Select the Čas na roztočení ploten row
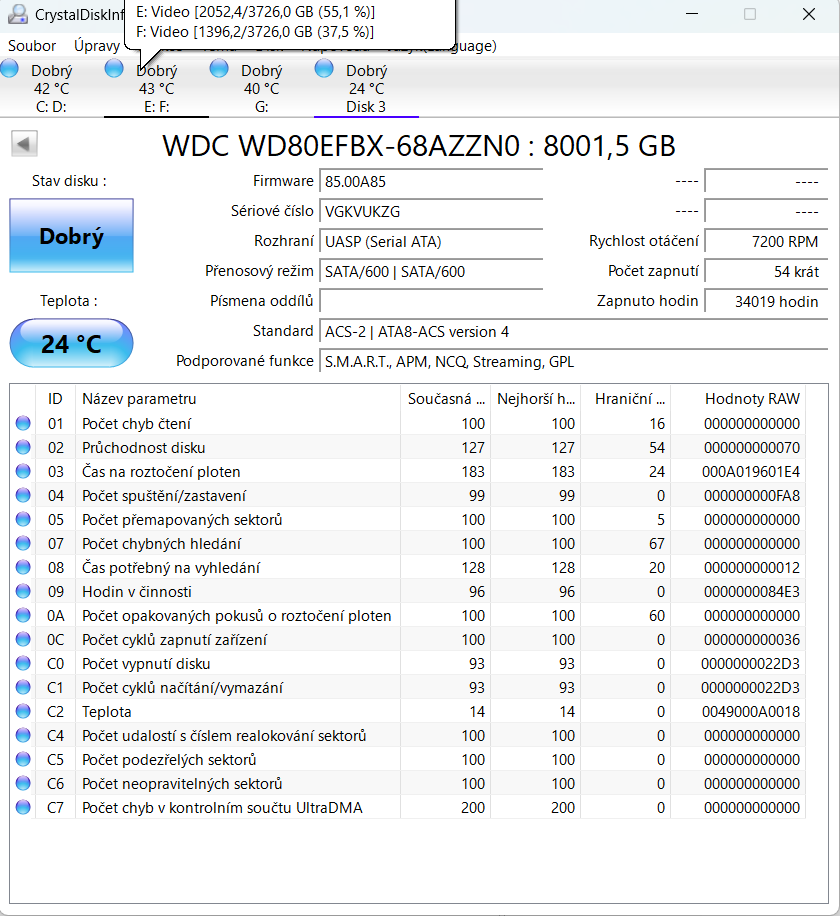The width and height of the screenshot is (840, 916). [200, 471]
